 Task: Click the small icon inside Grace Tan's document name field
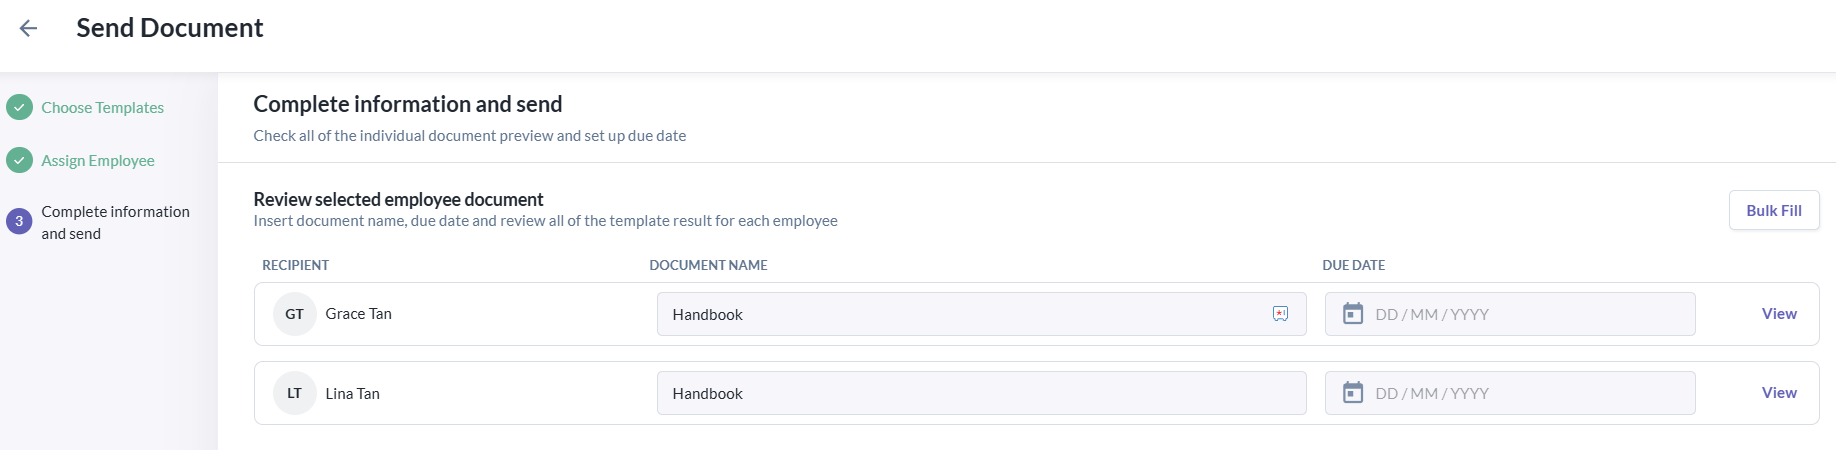click(x=1280, y=314)
